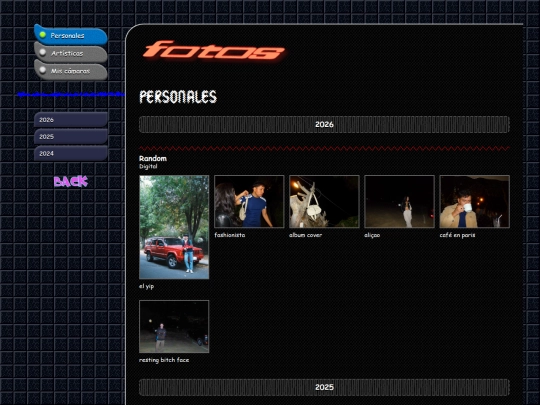Screen dimensions: 540x405
Task: Click the 'album cover' caption
Action: [x=305, y=235]
